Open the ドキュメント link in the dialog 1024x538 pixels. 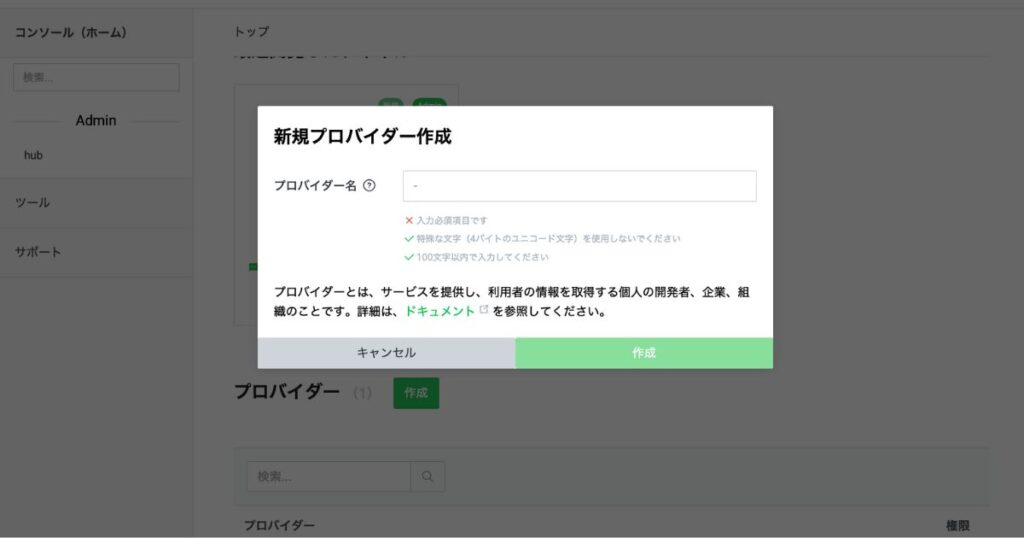click(x=440, y=311)
